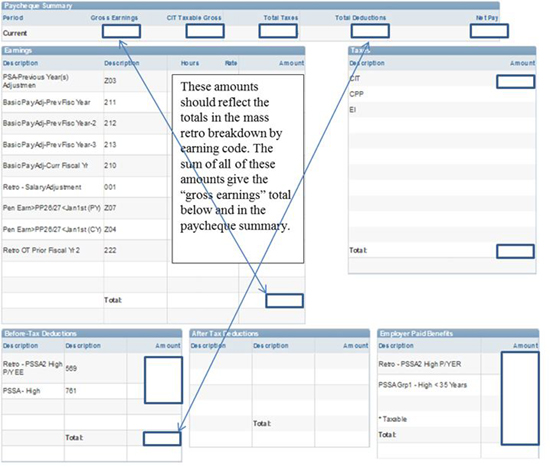Click earning code 212
This screenshot has width=550, height=467.
coord(110,123)
